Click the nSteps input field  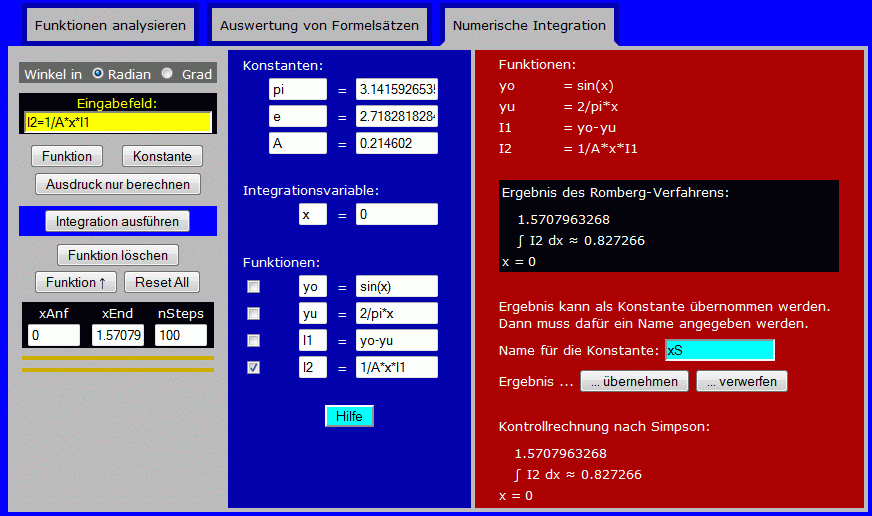(x=180, y=335)
